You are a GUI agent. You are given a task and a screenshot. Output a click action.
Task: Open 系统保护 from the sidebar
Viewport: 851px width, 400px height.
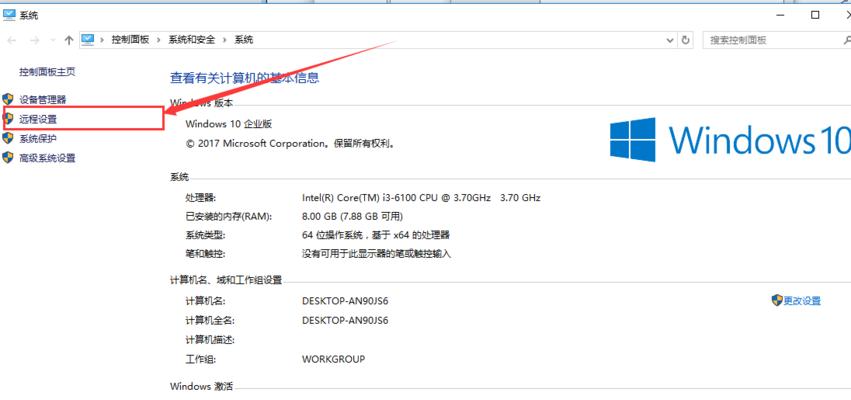click(38, 139)
